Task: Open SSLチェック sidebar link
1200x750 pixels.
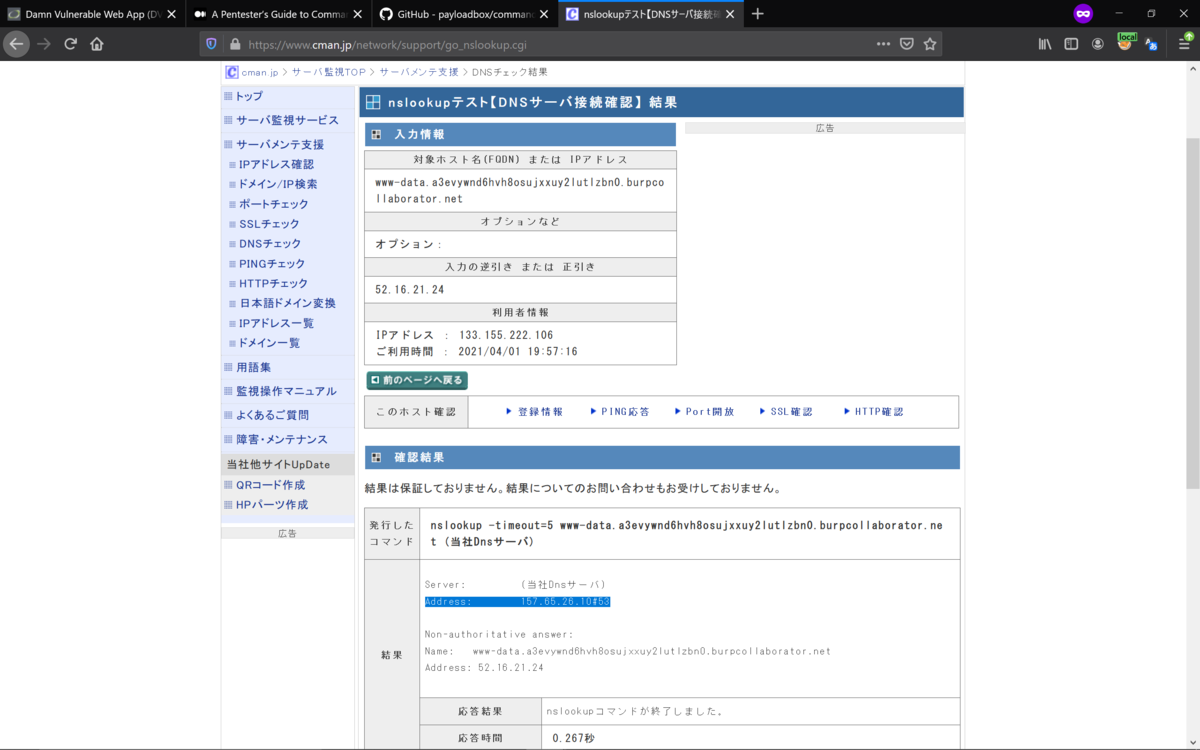Action: coord(269,224)
